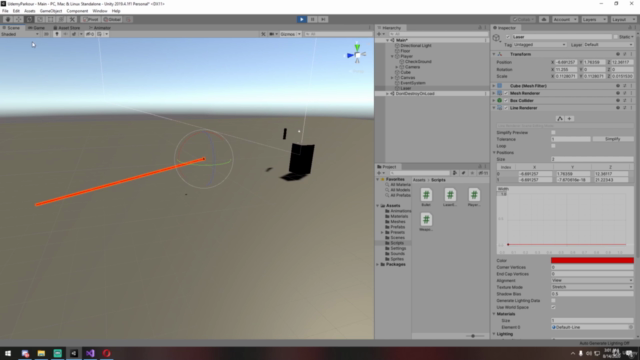The image size is (640, 360).
Task: Open scene camera settings icon
Action: coord(272,34)
